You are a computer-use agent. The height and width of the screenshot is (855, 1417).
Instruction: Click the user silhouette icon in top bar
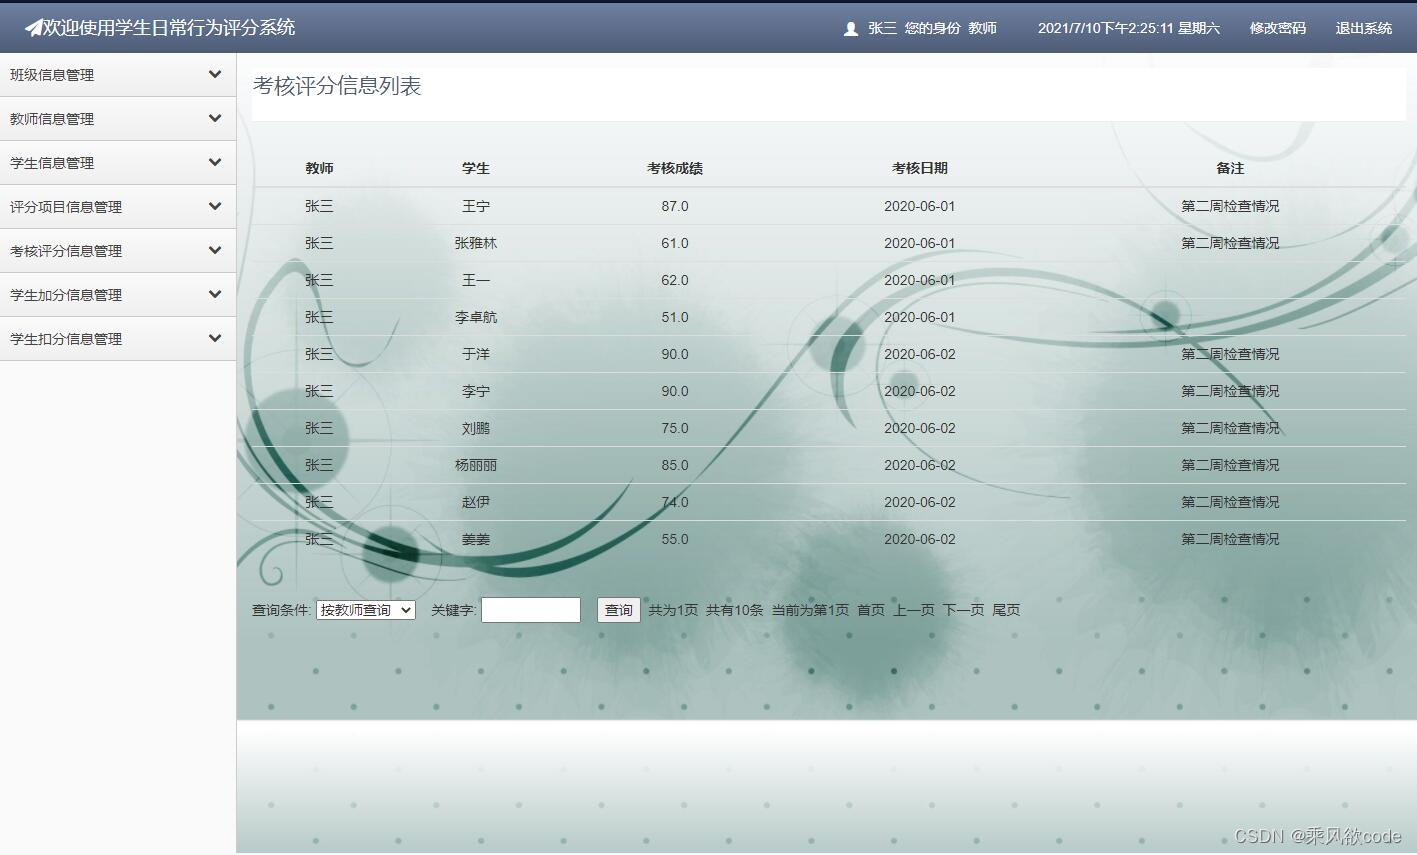[x=849, y=28]
